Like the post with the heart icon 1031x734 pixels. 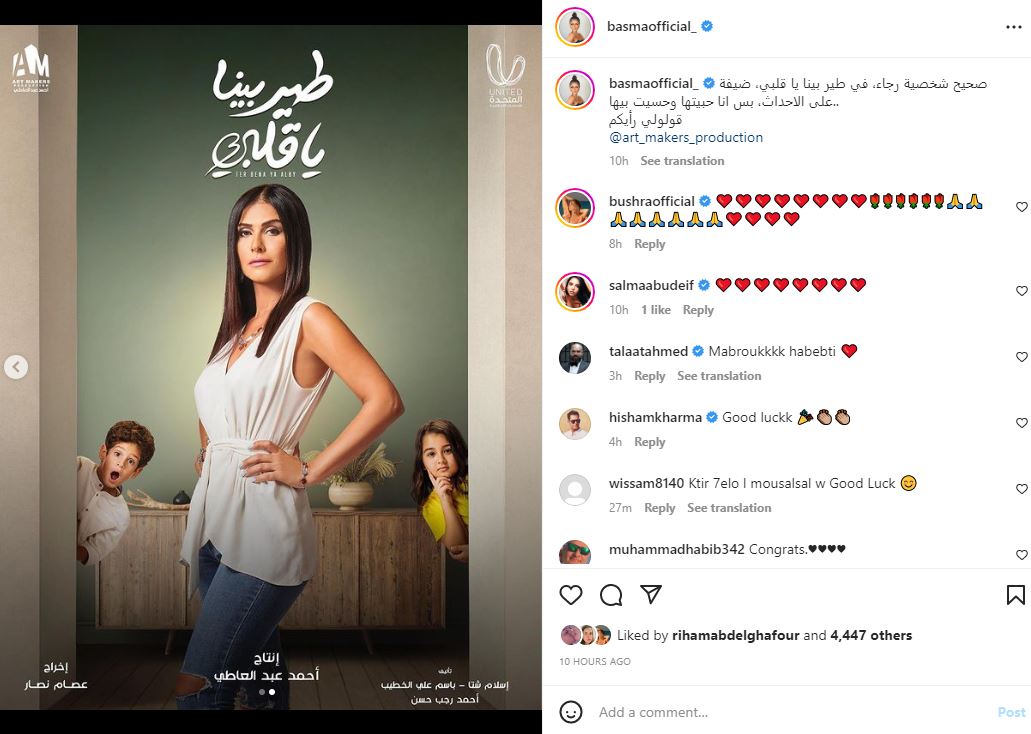(x=571, y=595)
